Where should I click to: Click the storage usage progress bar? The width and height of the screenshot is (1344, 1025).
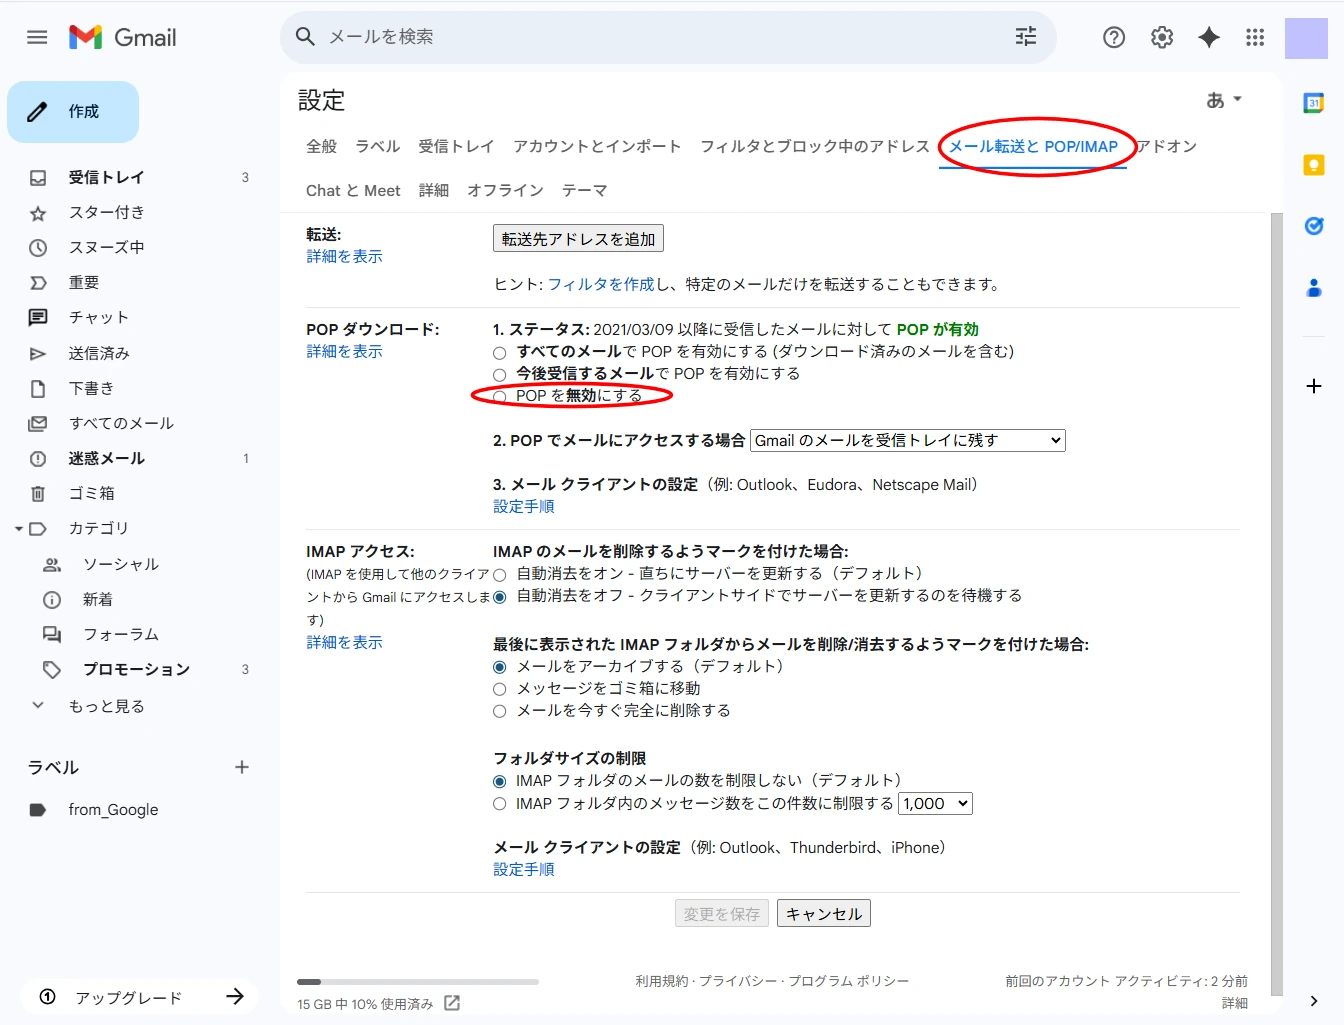point(417,982)
